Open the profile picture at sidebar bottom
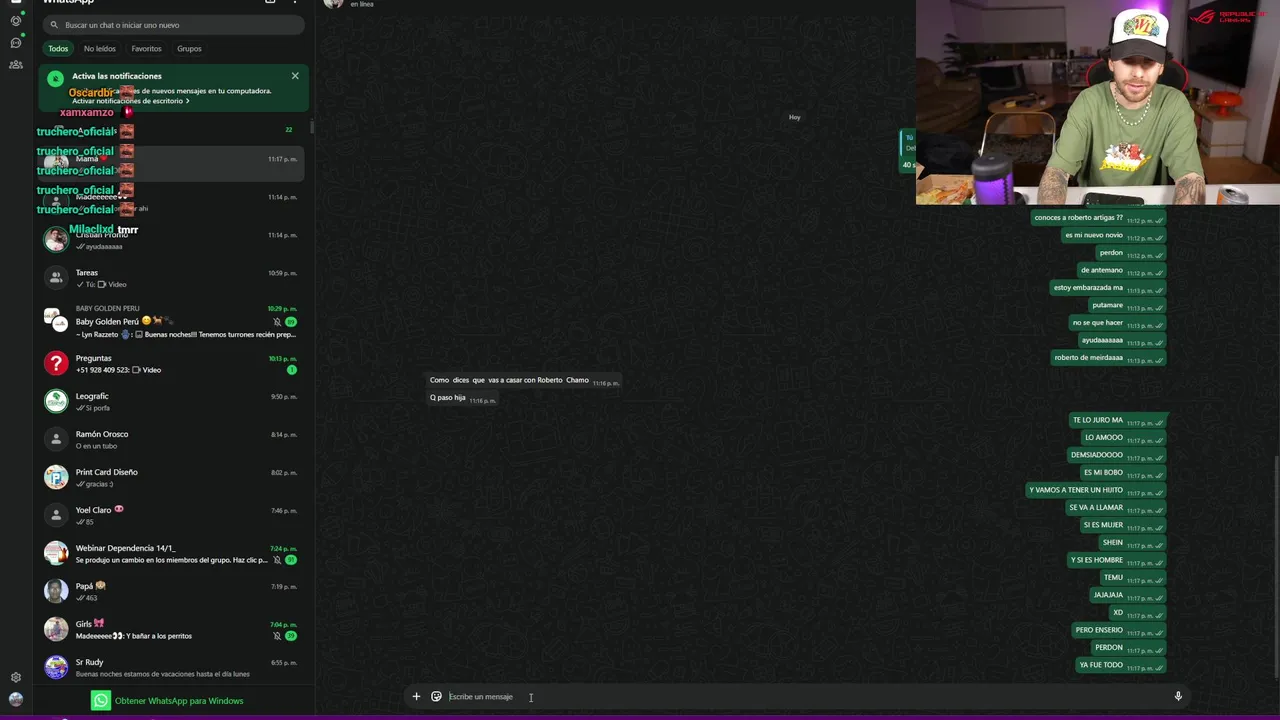 click(16, 699)
